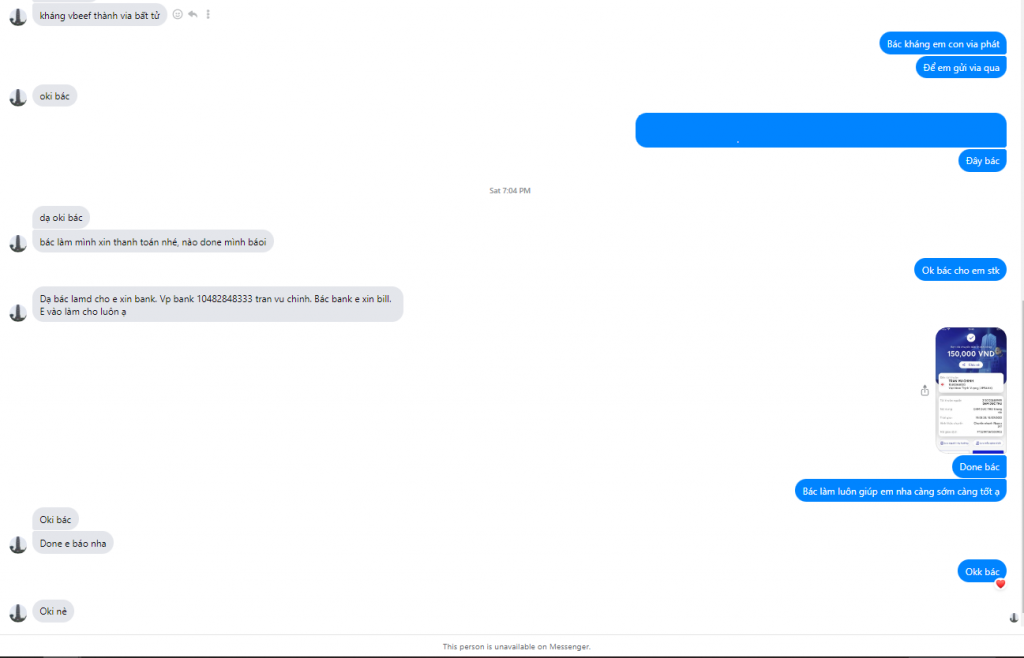The height and width of the screenshot is (658, 1024).
Task: Open the three-dot more options menu
Action: 208,14
